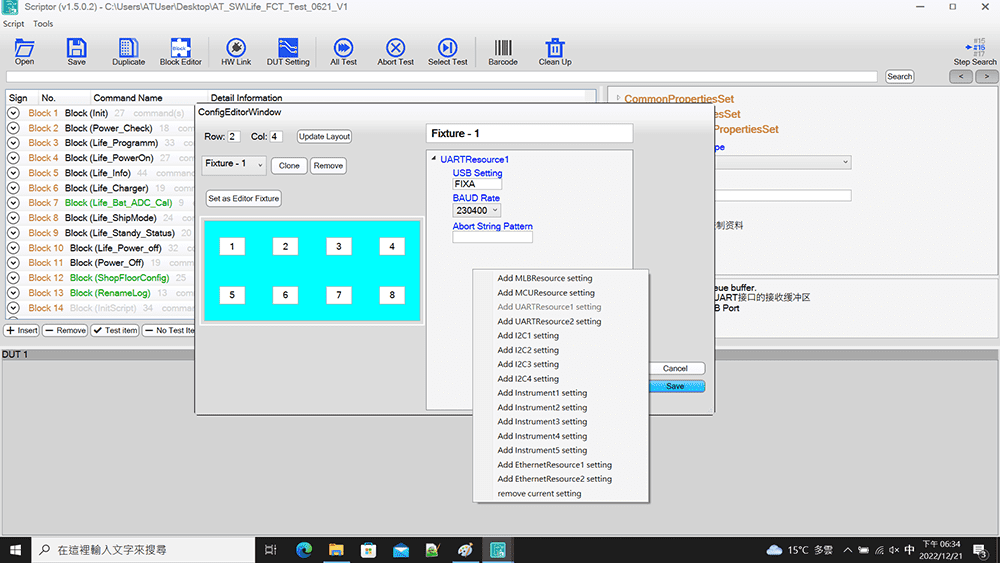Open Task View in the taskbar
Screen dimensions: 1000x563
(x=270, y=550)
